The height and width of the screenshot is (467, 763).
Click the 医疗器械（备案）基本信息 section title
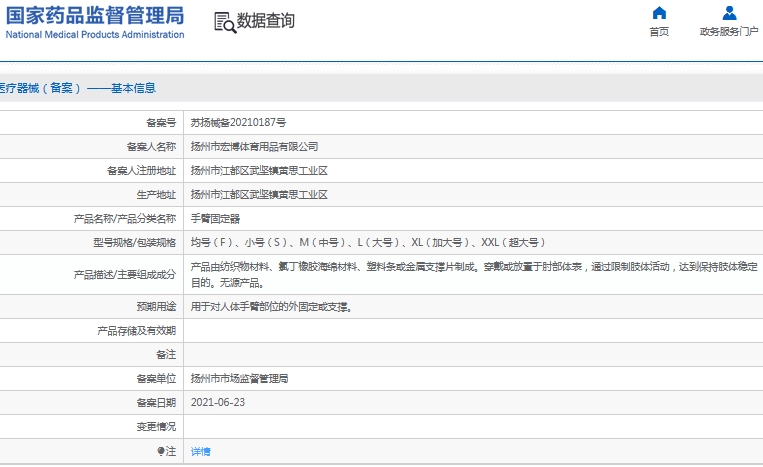pyautogui.click(x=78, y=88)
